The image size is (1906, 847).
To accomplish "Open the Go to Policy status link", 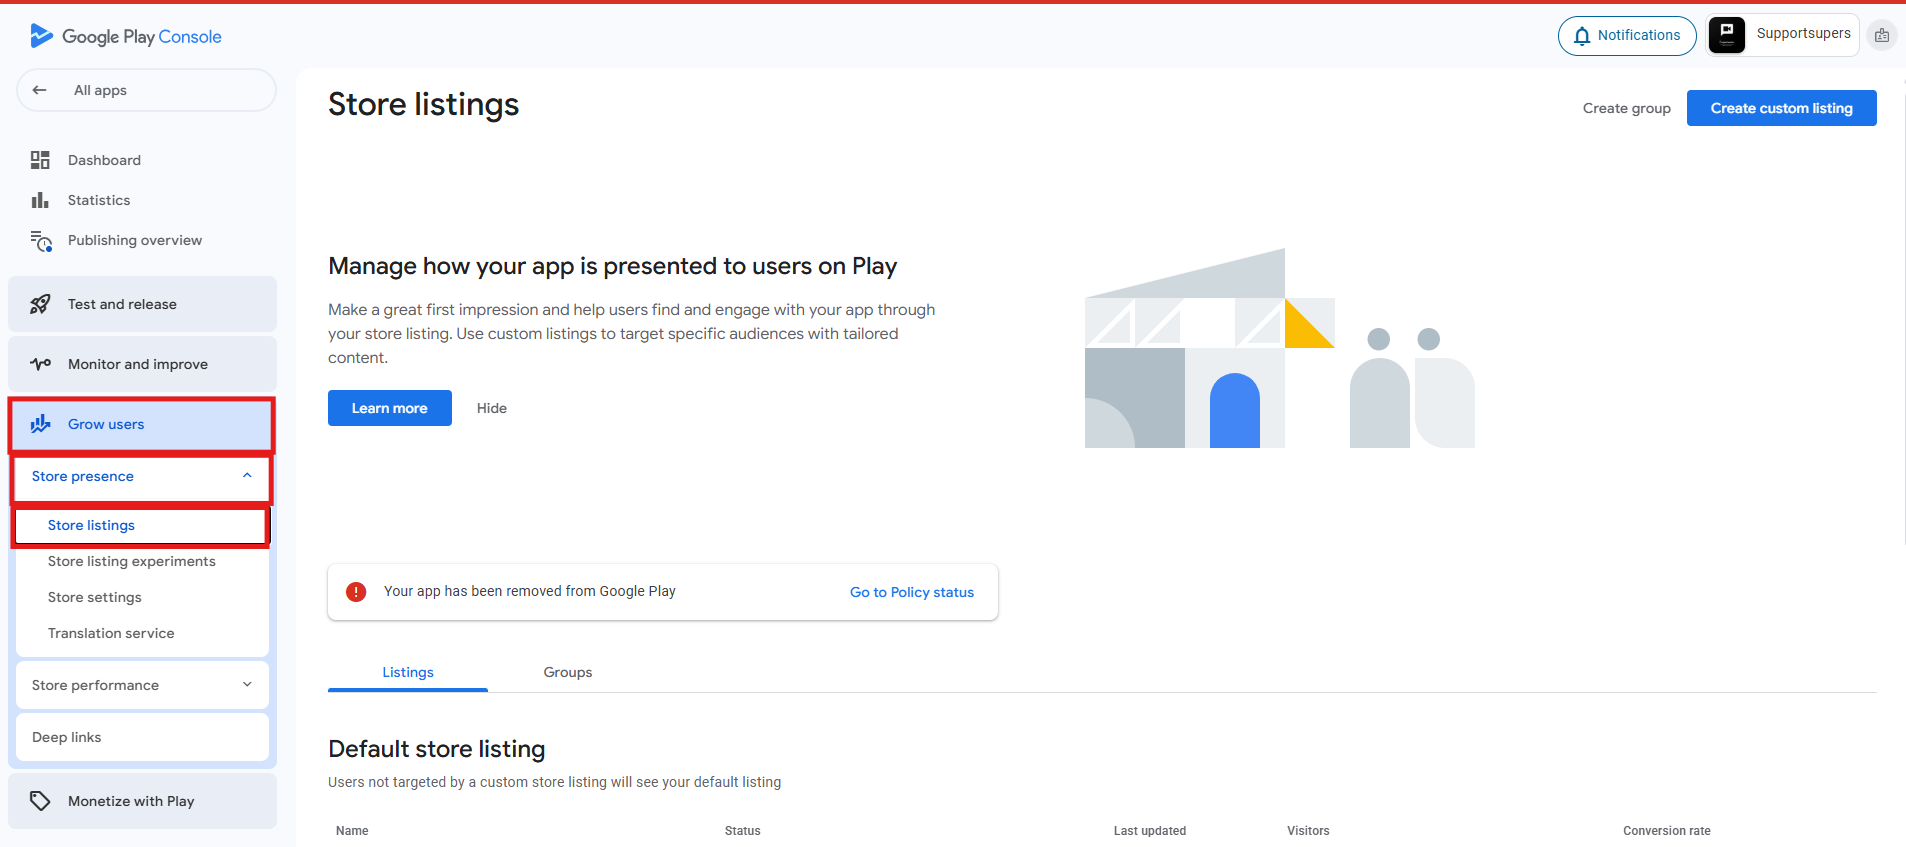I will pyautogui.click(x=911, y=592).
